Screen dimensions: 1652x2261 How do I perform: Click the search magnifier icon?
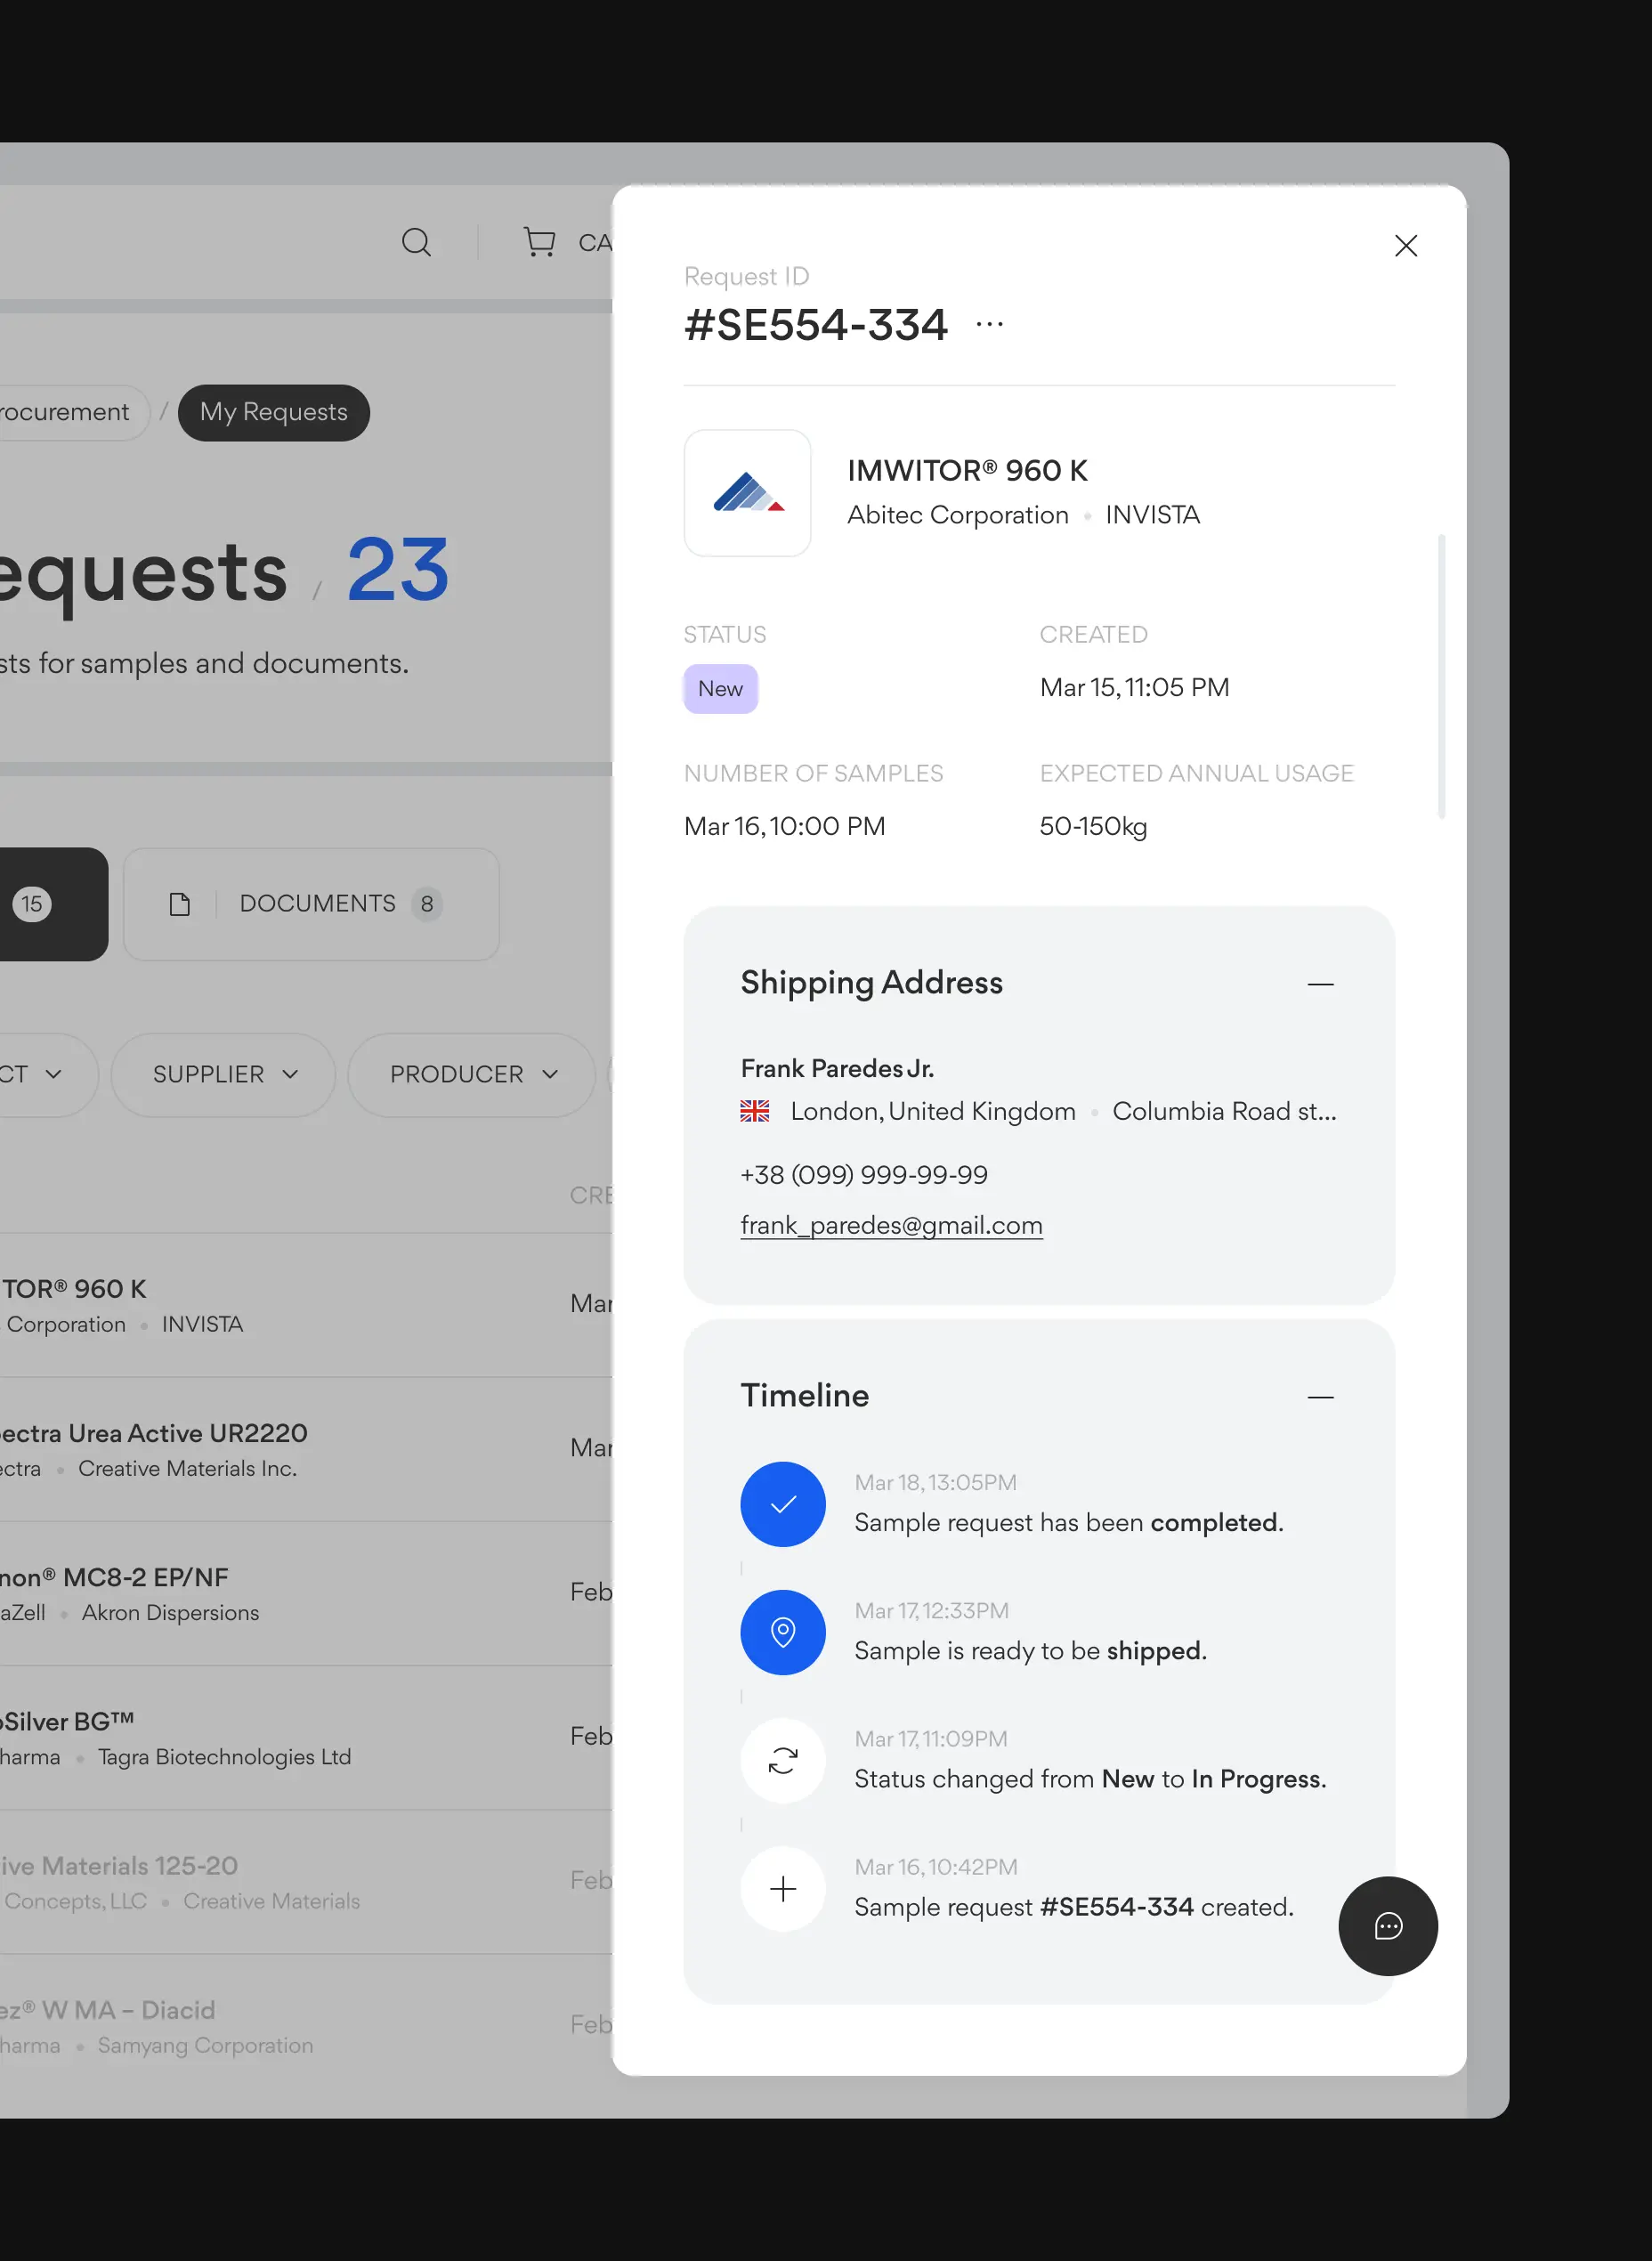416,242
